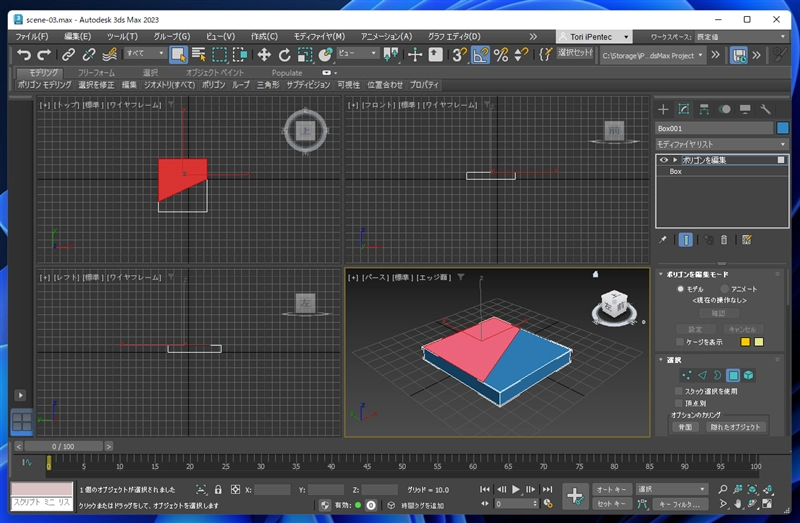Select Edge sub-object level
Screen dimensions: 800x523
click(702, 376)
